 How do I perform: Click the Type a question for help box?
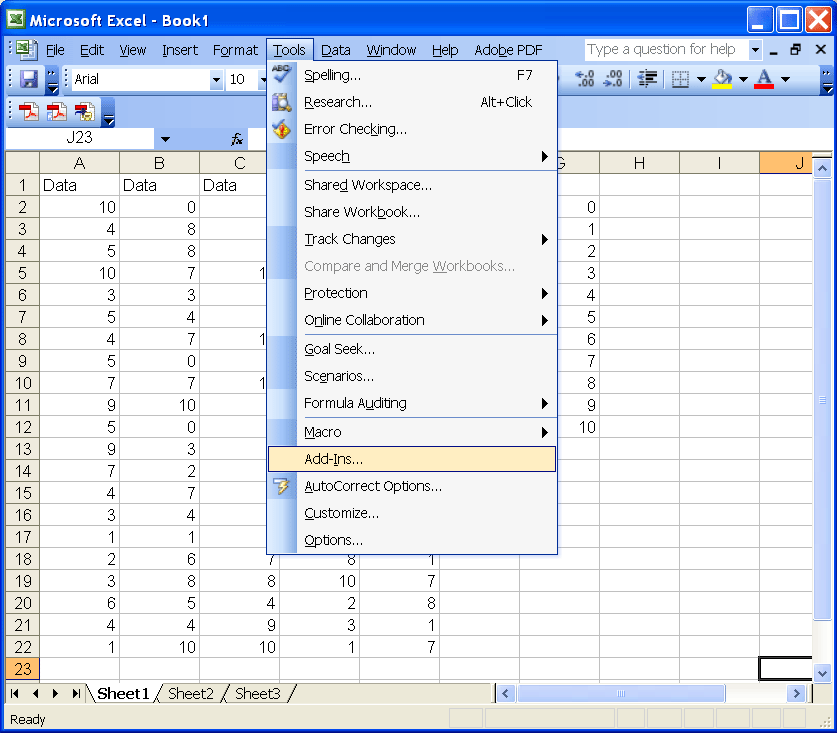[666, 50]
